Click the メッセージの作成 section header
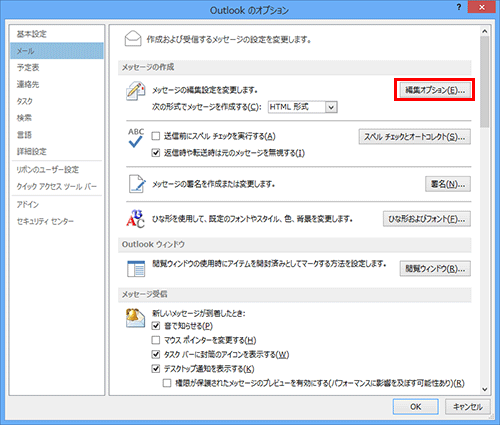Image resolution: width=500 pixels, height=425 pixels. 295,67
